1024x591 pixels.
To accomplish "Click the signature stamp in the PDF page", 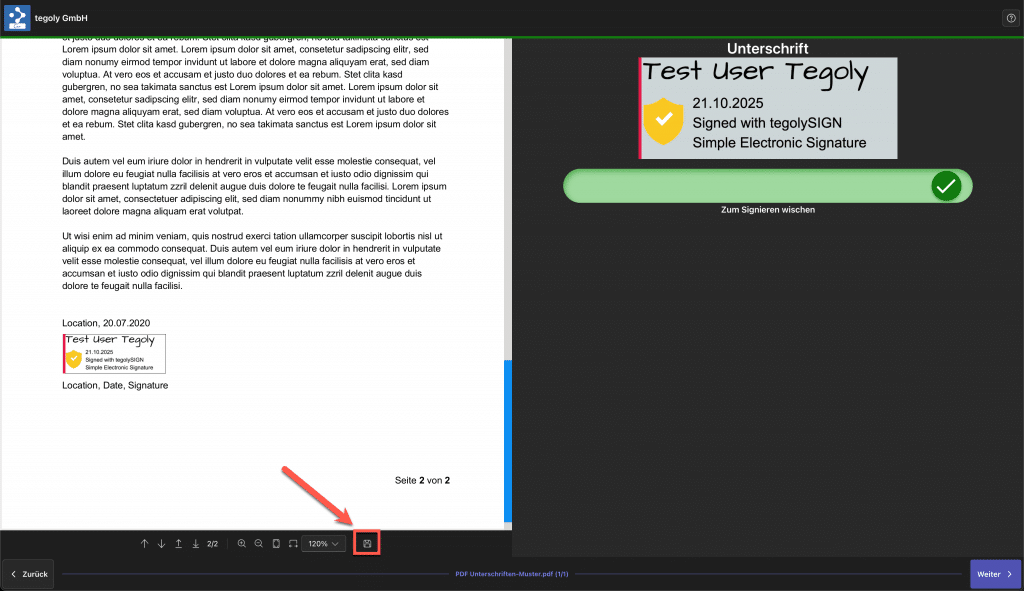I will pyautogui.click(x=114, y=354).
